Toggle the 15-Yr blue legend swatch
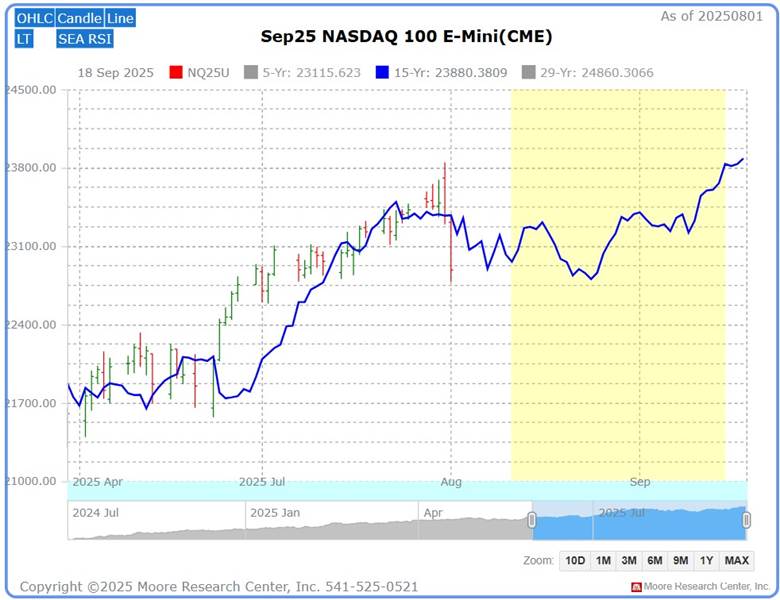 [382, 73]
